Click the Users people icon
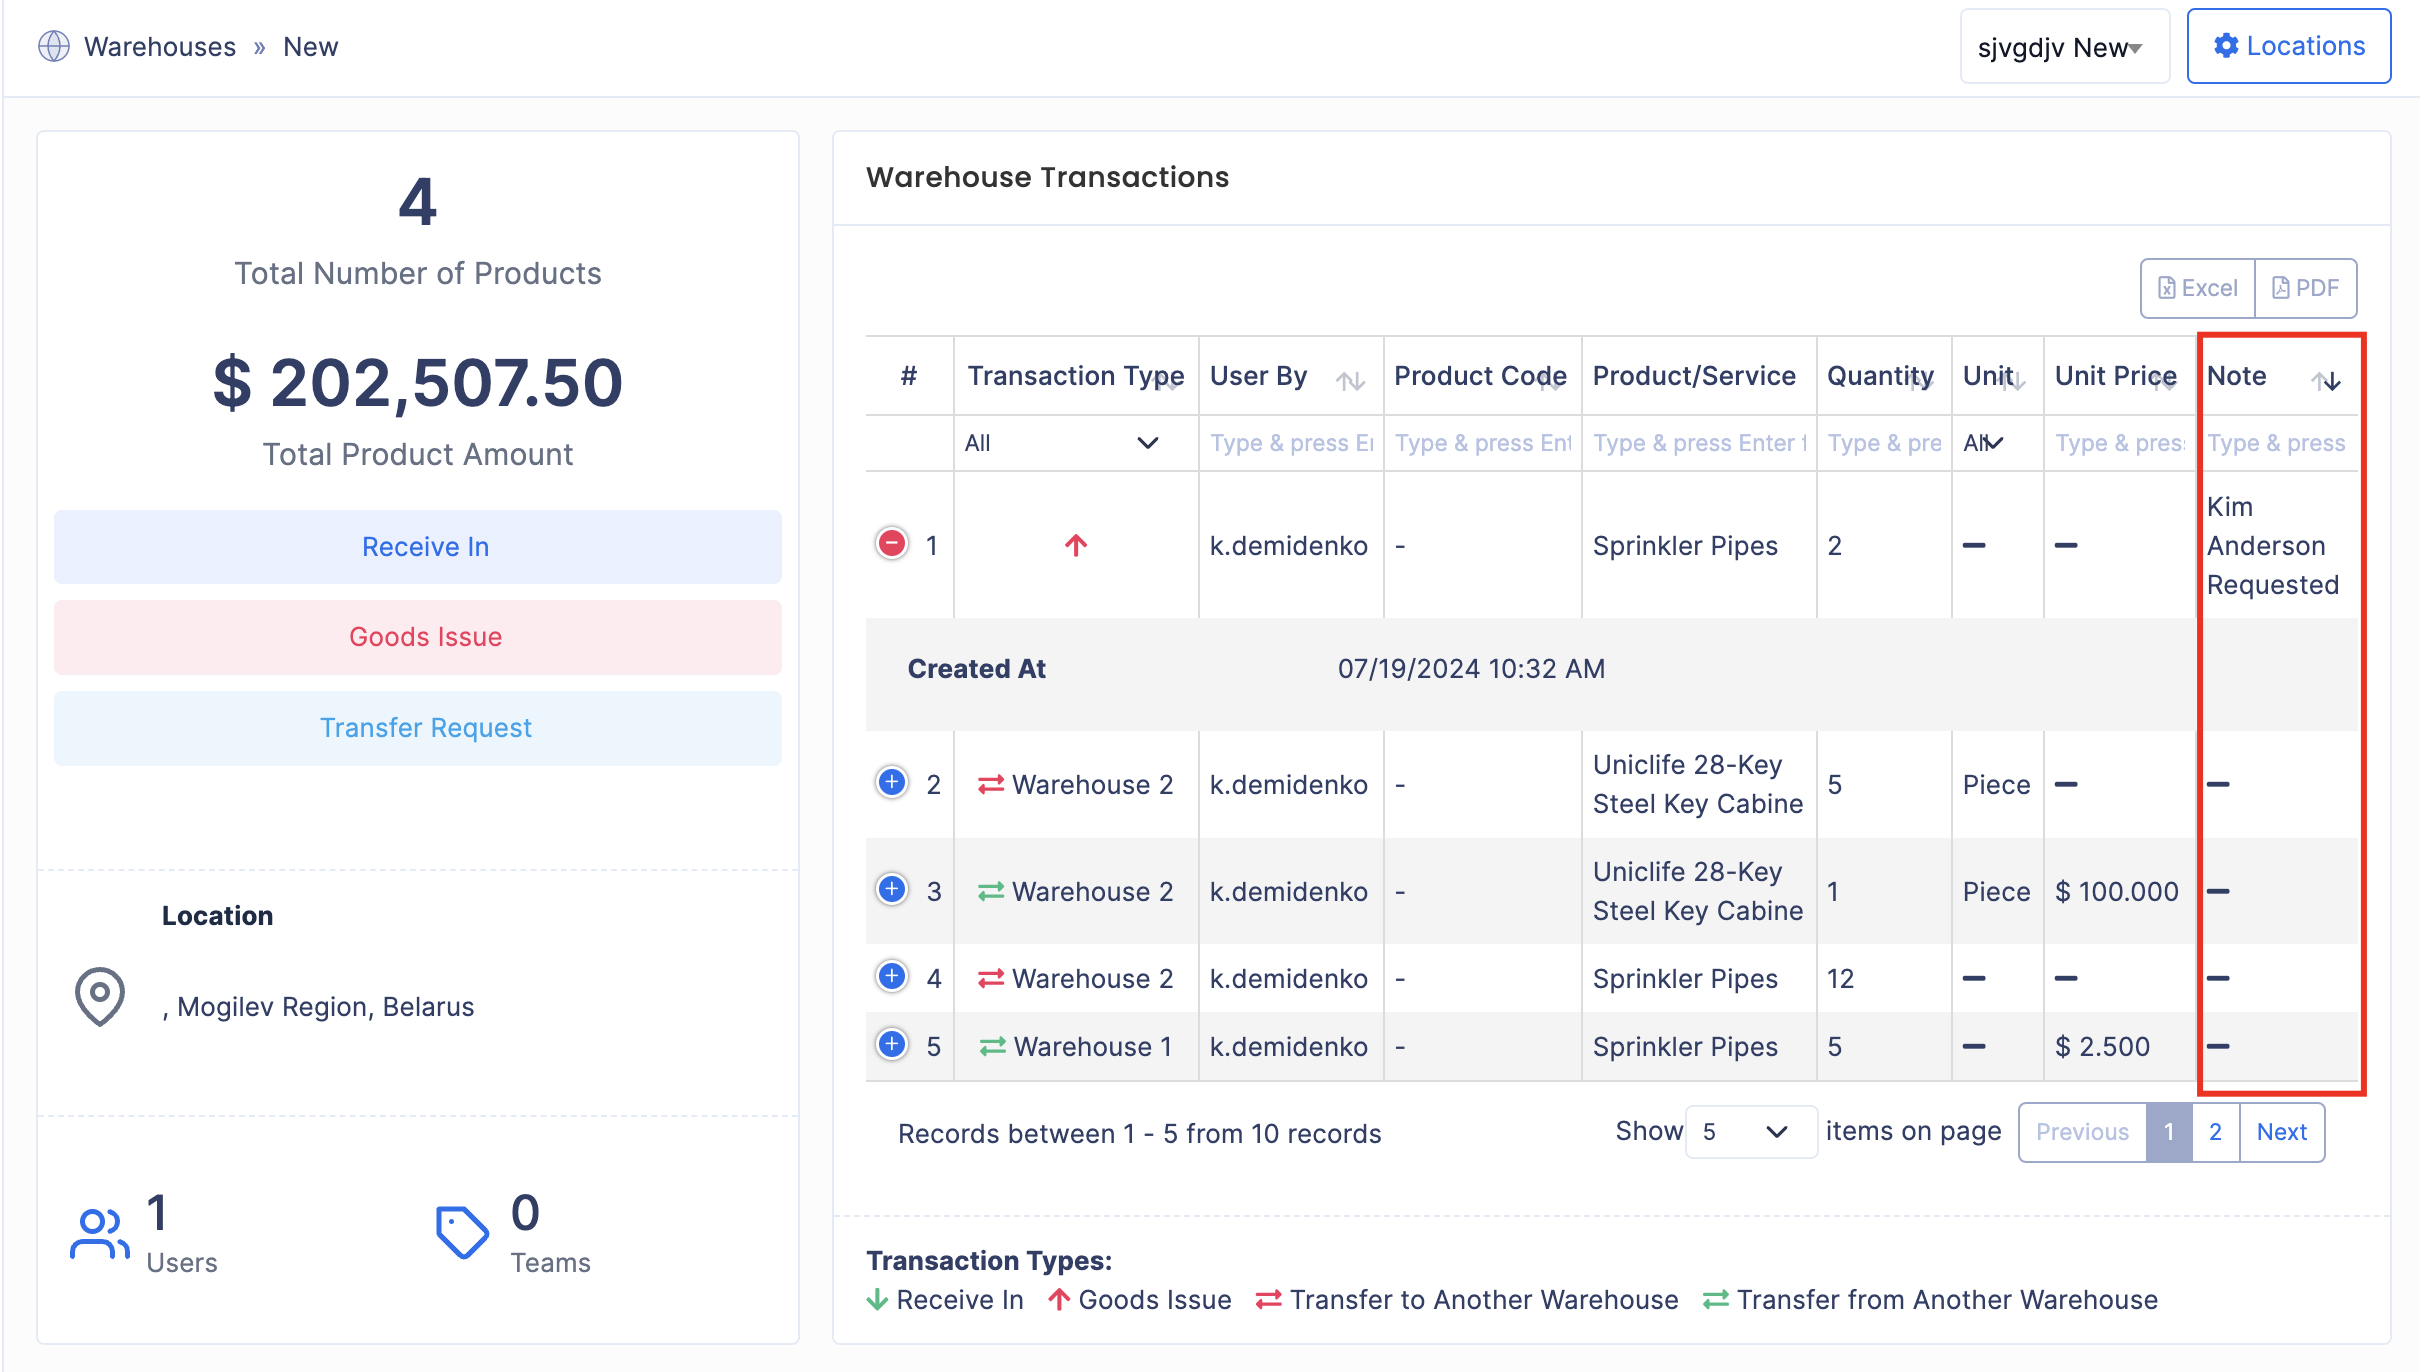 [x=100, y=1233]
